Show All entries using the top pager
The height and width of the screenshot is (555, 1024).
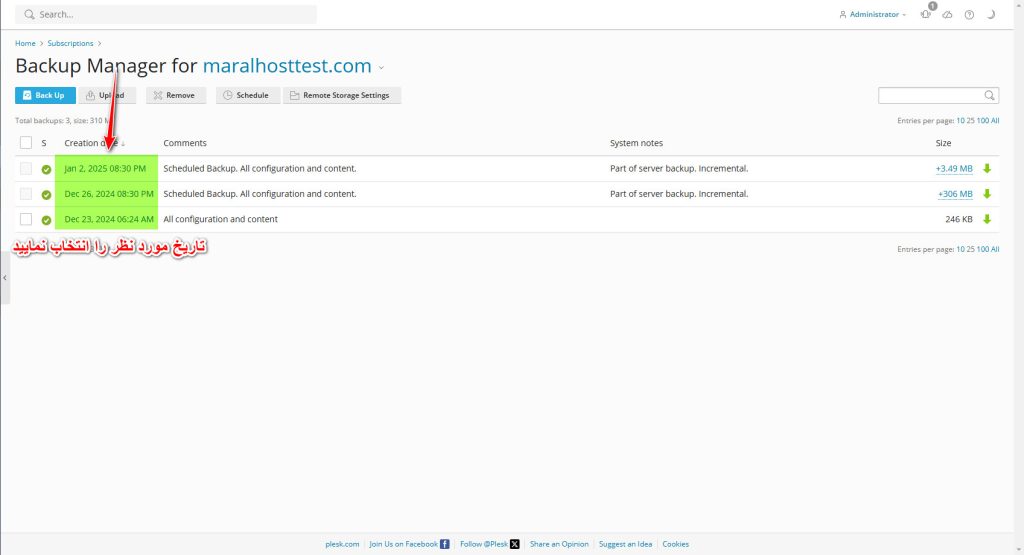coord(995,121)
